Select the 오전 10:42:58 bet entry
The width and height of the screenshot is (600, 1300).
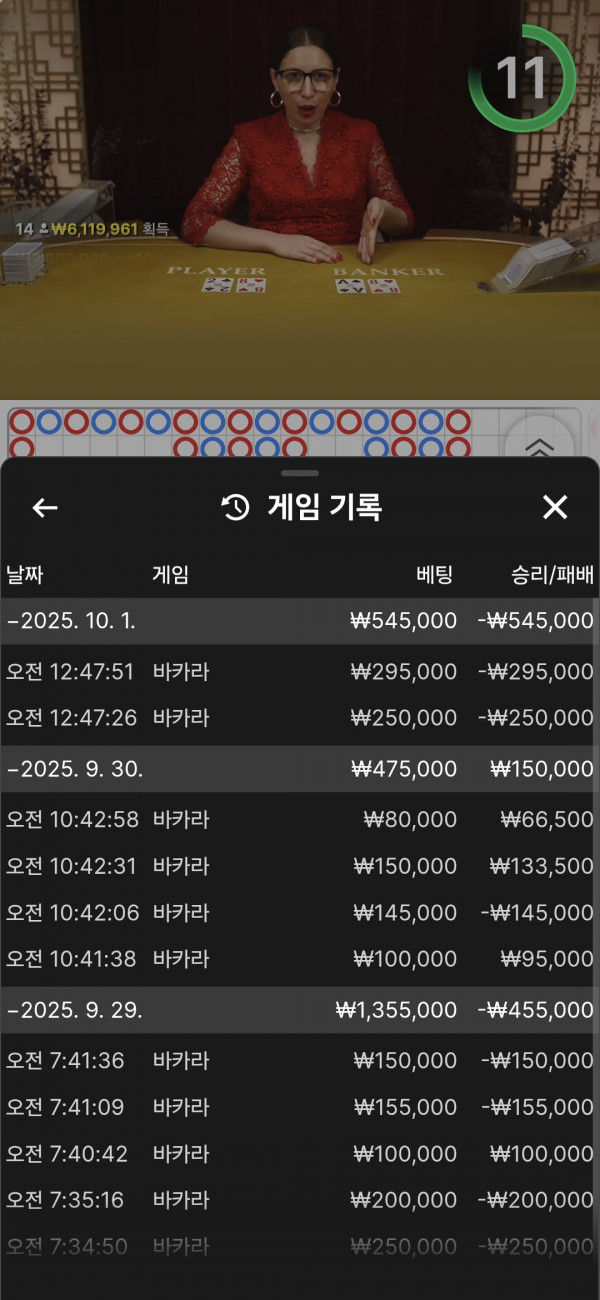pos(300,820)
